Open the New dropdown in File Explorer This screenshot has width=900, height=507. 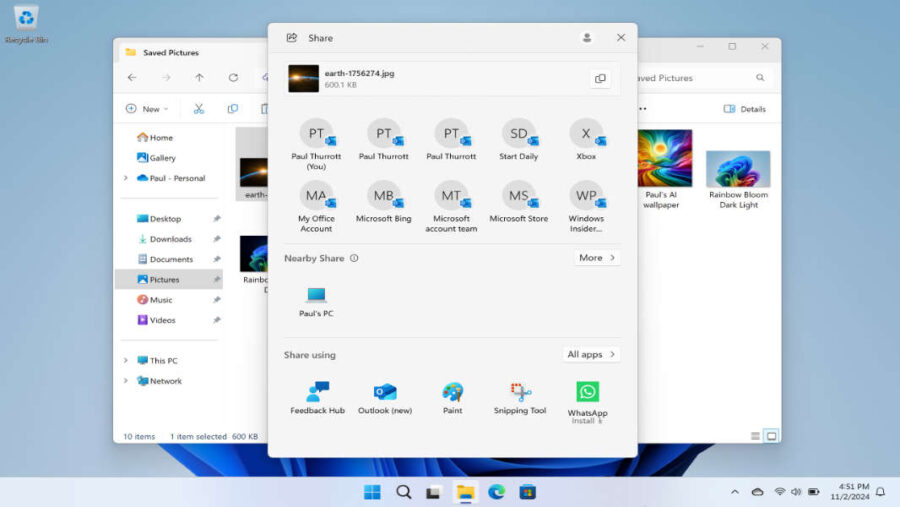(148, 109)
